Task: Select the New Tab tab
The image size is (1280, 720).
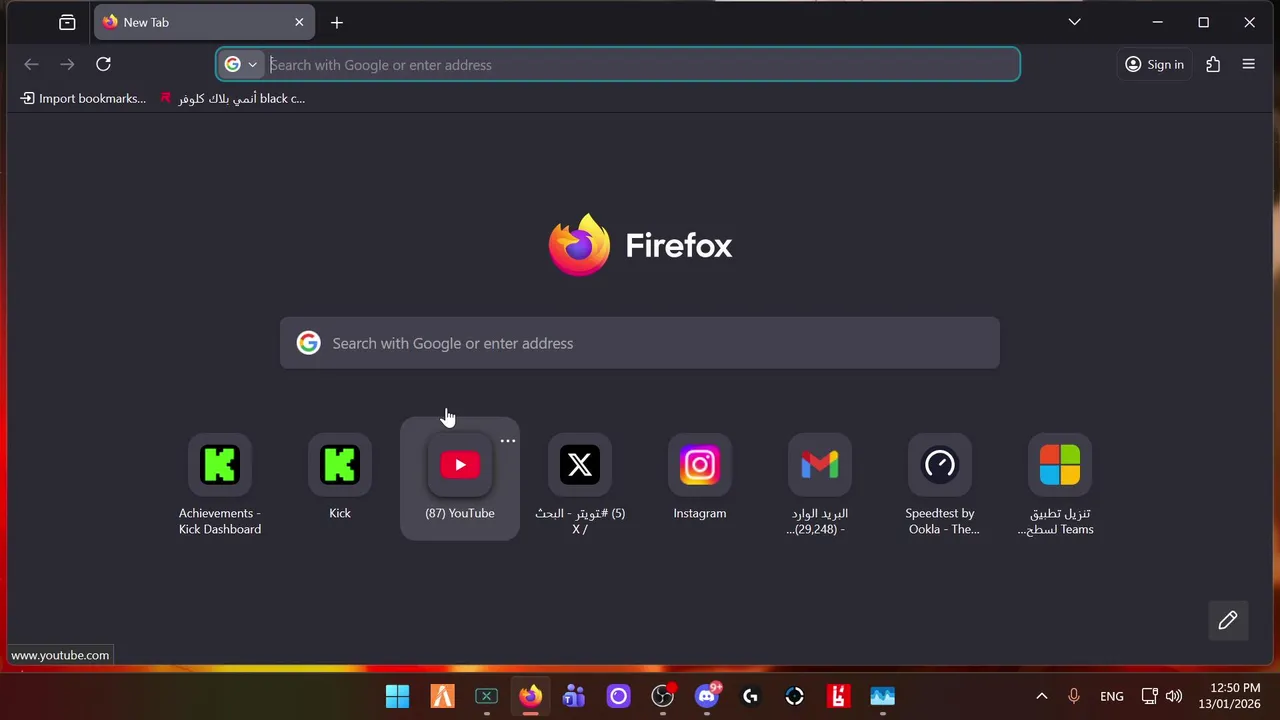Action: (204, 22)
